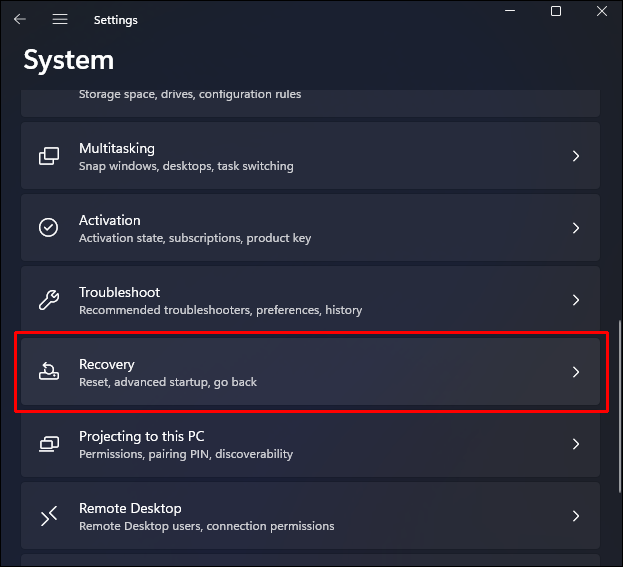This screenshot has width=623, height=567.
Task: Click the back arrow in title bar
Action: pos(20,19)
